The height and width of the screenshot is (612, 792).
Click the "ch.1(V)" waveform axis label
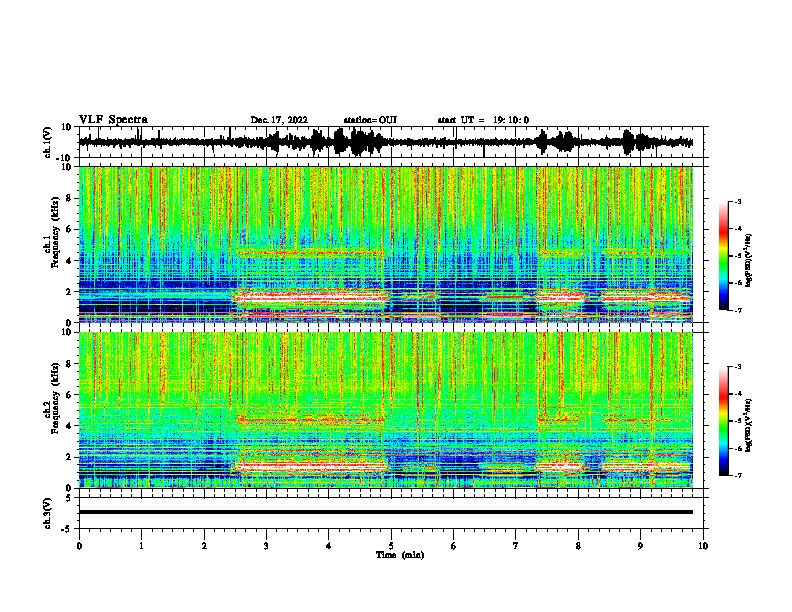(x=48, y=142)
